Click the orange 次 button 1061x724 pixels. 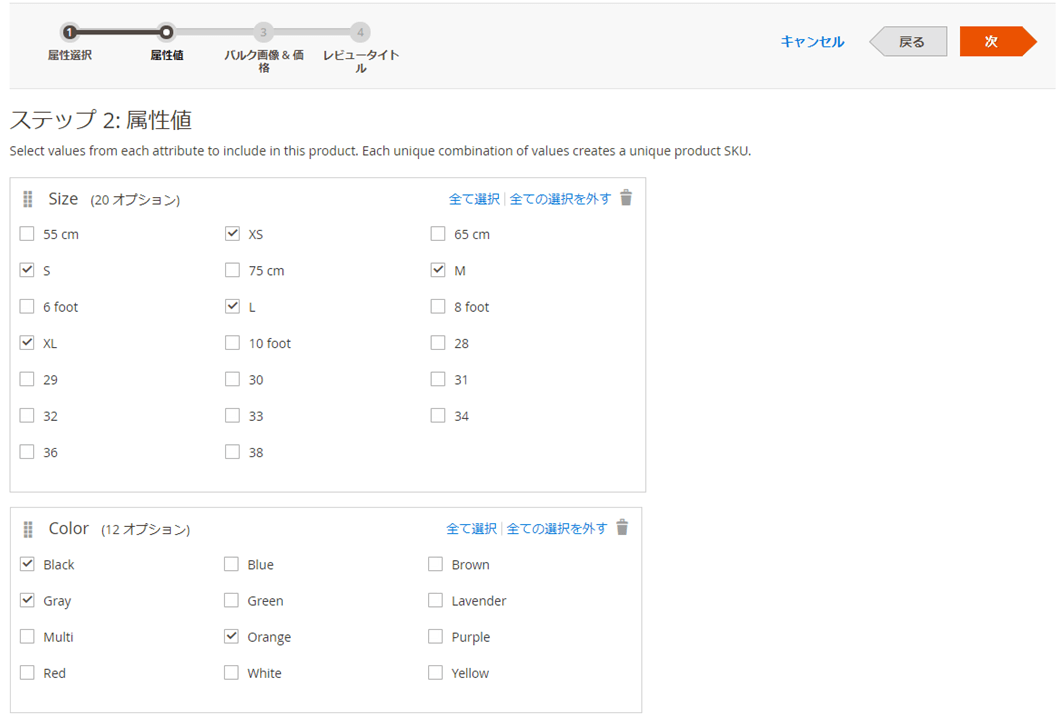997,41
